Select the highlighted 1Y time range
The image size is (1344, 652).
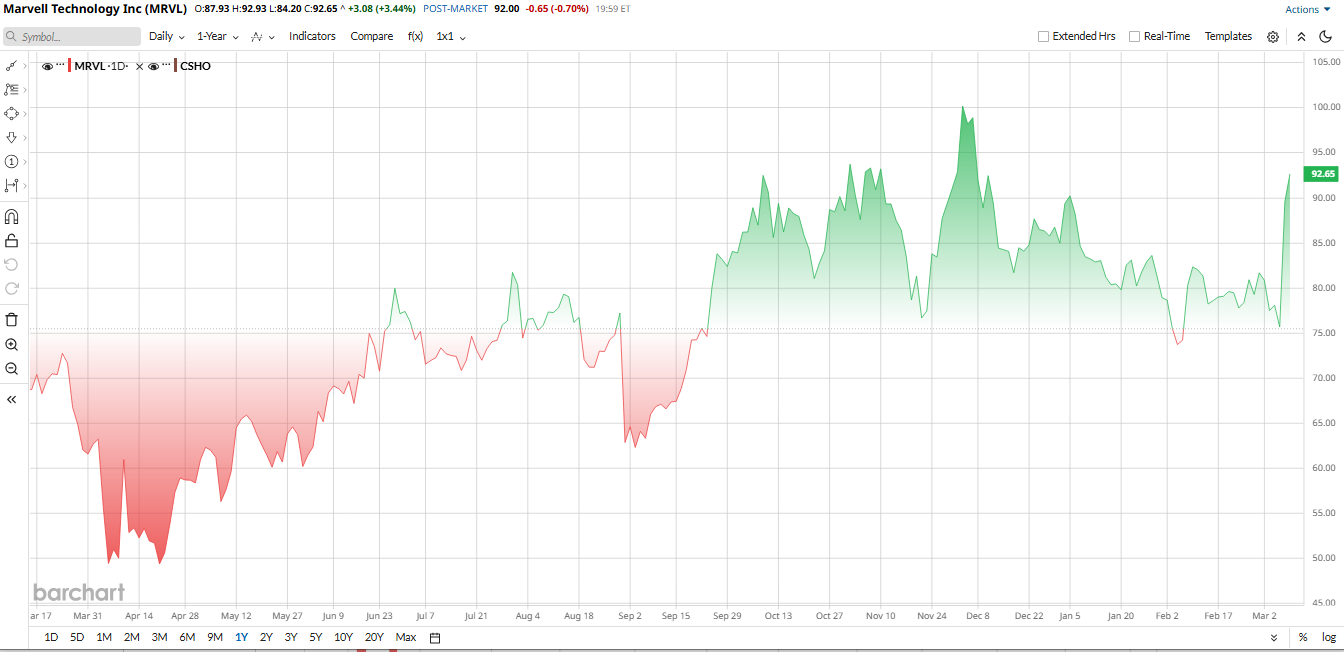(x=241, y=637)
